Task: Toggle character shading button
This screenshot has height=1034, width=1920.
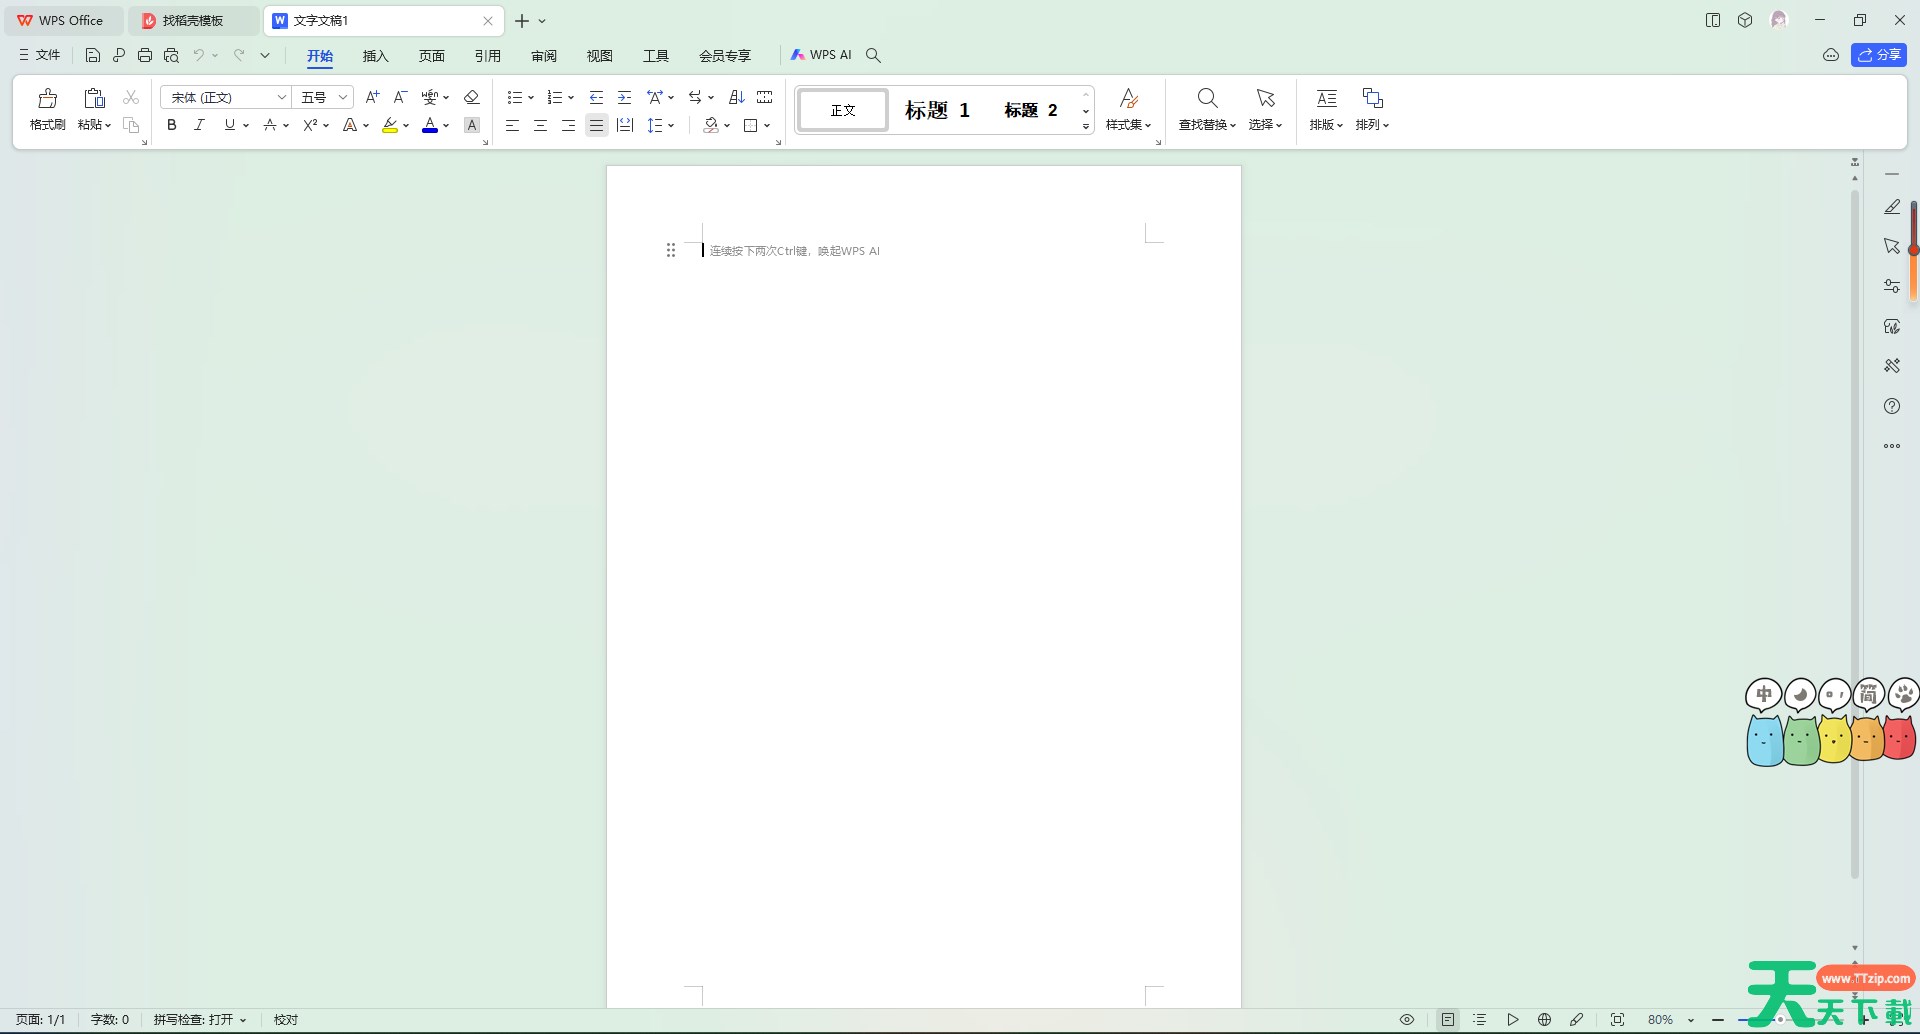Action: tap(472, 125)
